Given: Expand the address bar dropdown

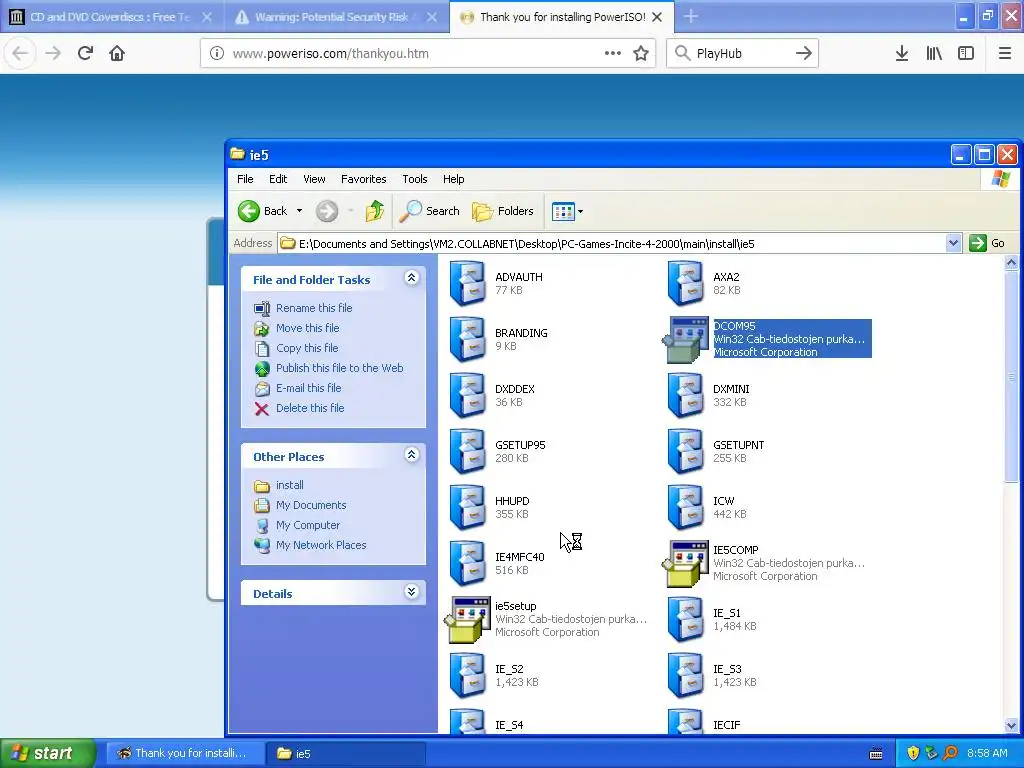Looking at the screenshot, I should pyautogui.click(x=953, y=244).
